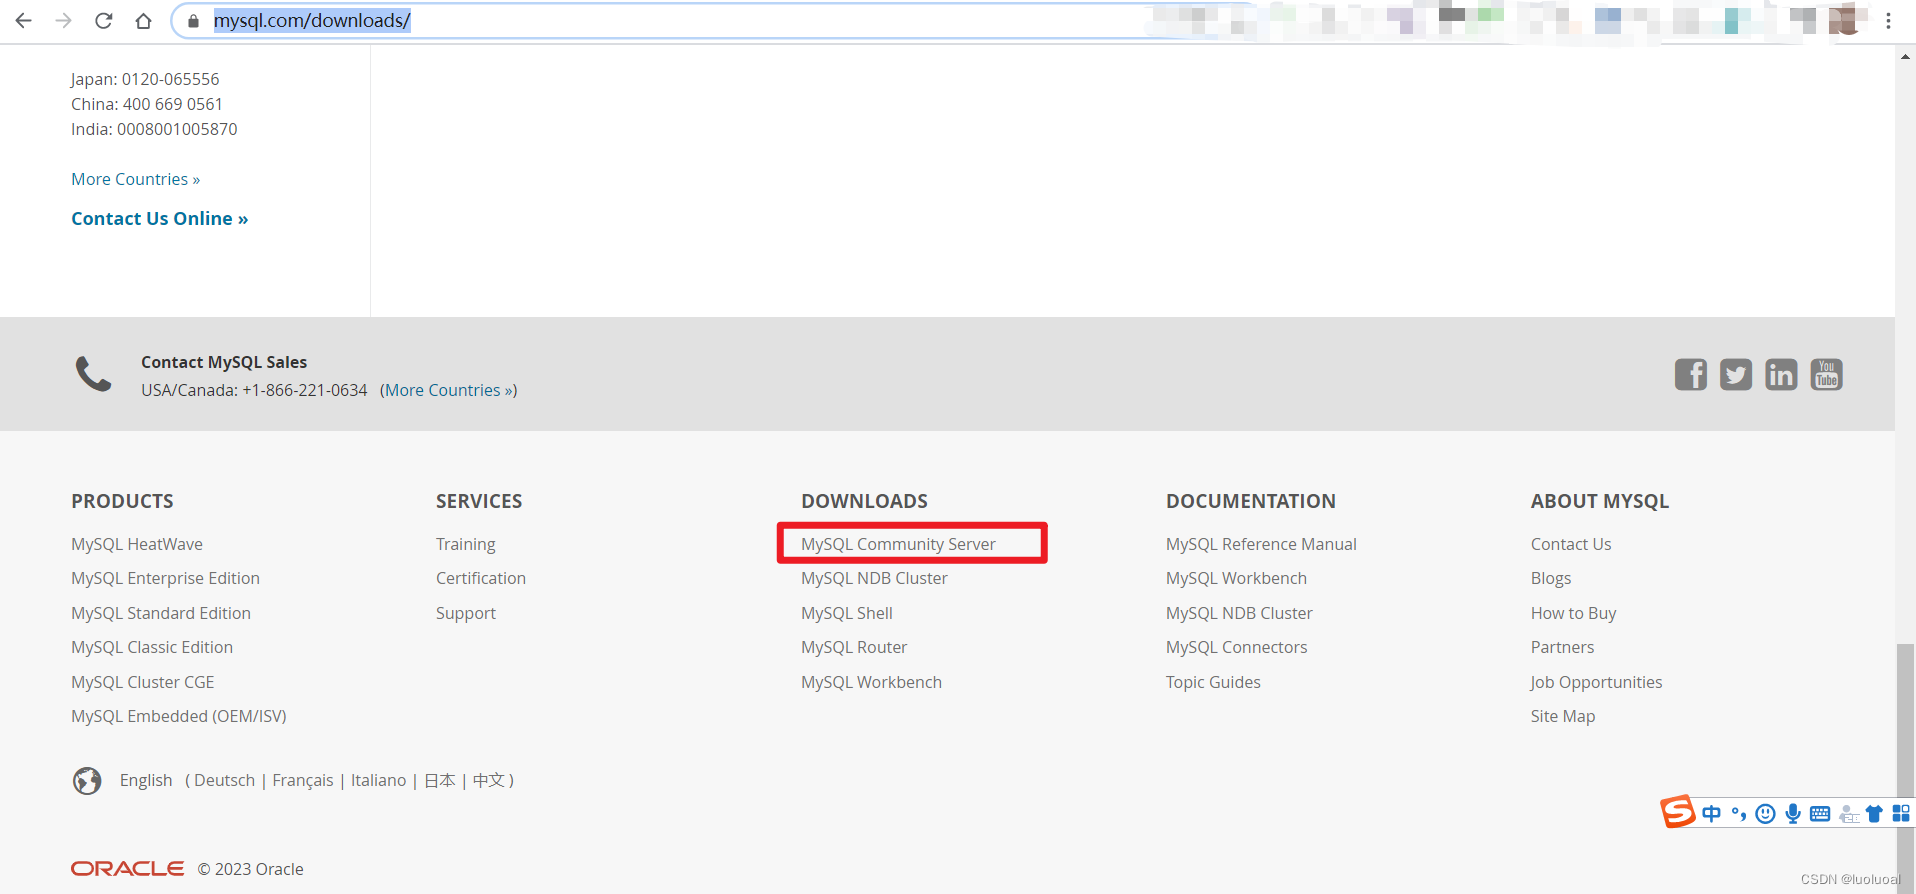The height and width of the screenshot is (894, 1916).
Task: Open MySQL NDB Cluster under Downloads
Action: [x=874, y=578]
